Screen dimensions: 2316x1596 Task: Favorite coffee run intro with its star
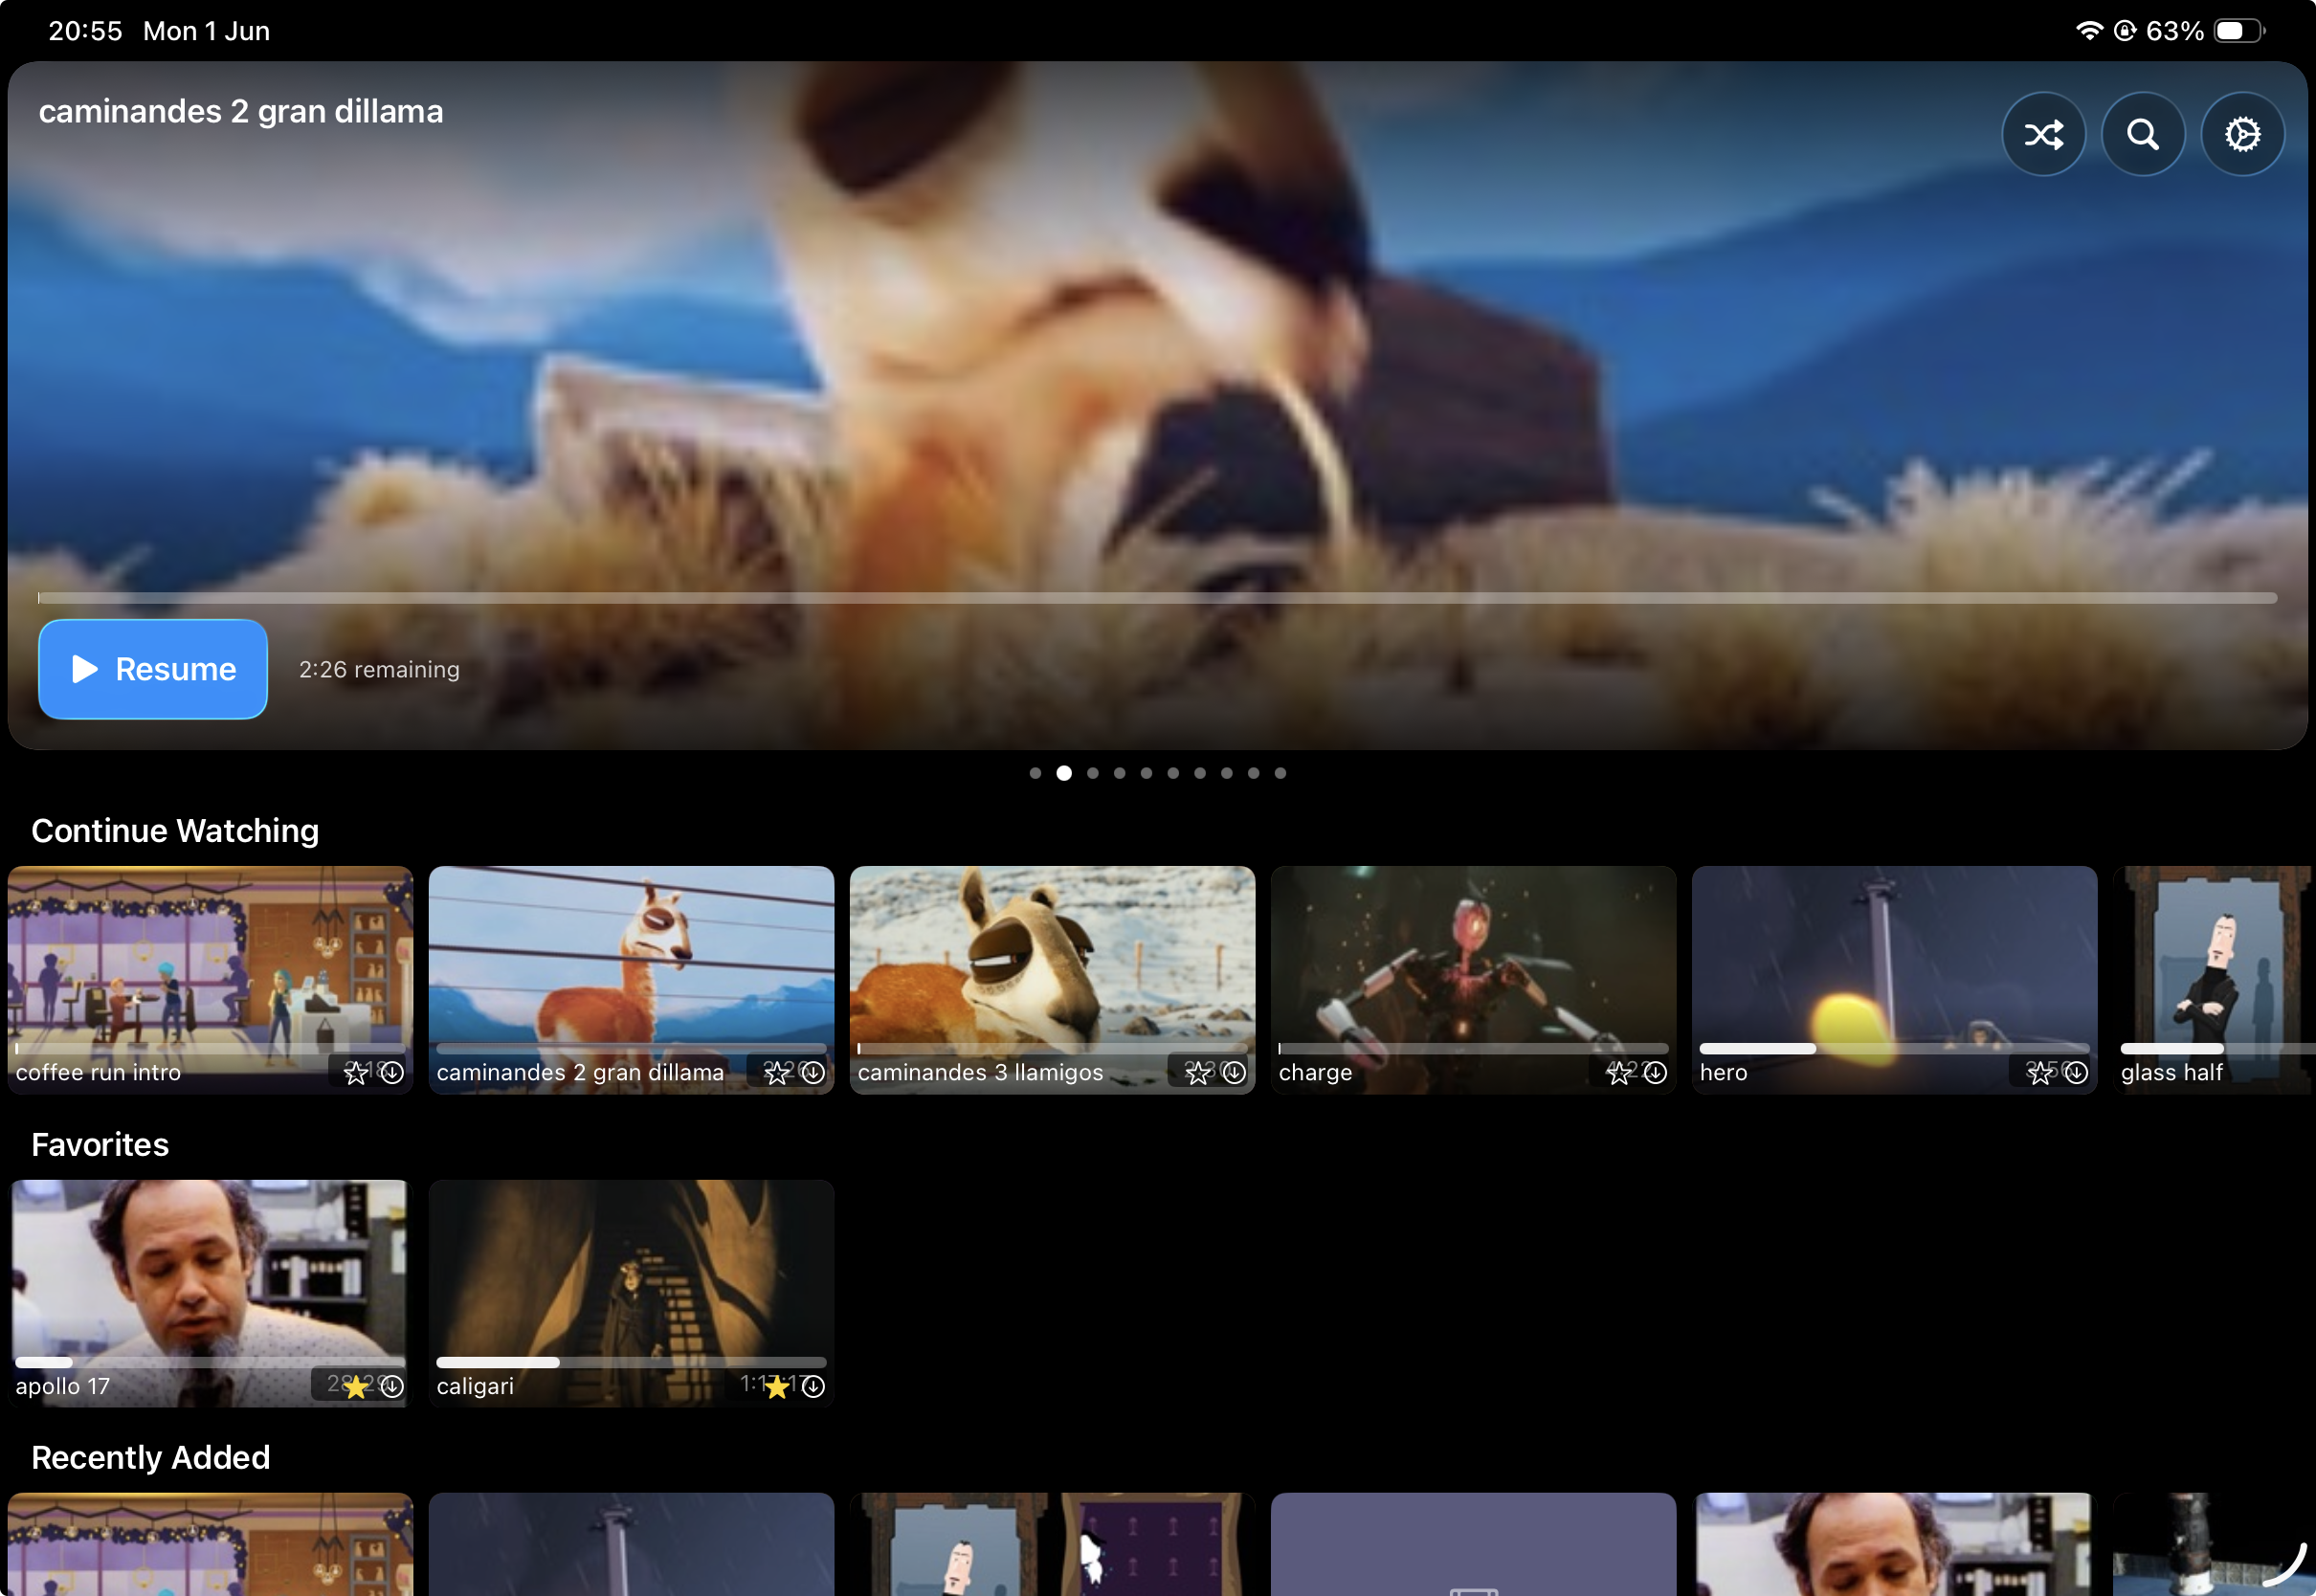coord(356,1073)
